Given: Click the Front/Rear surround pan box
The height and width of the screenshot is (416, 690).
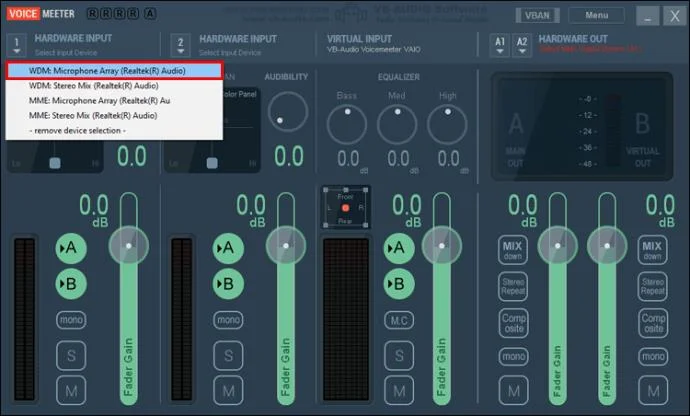Looking at the screenshot, I should point(345,207).
